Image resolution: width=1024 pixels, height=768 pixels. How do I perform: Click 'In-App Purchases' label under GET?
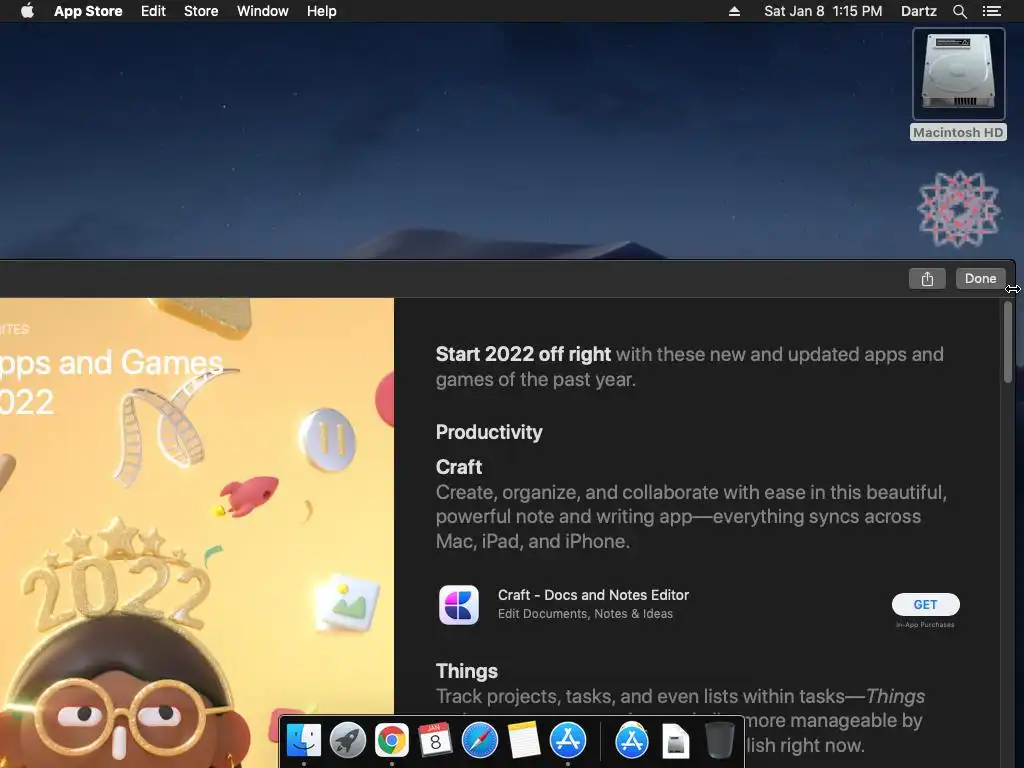(925, 625)
